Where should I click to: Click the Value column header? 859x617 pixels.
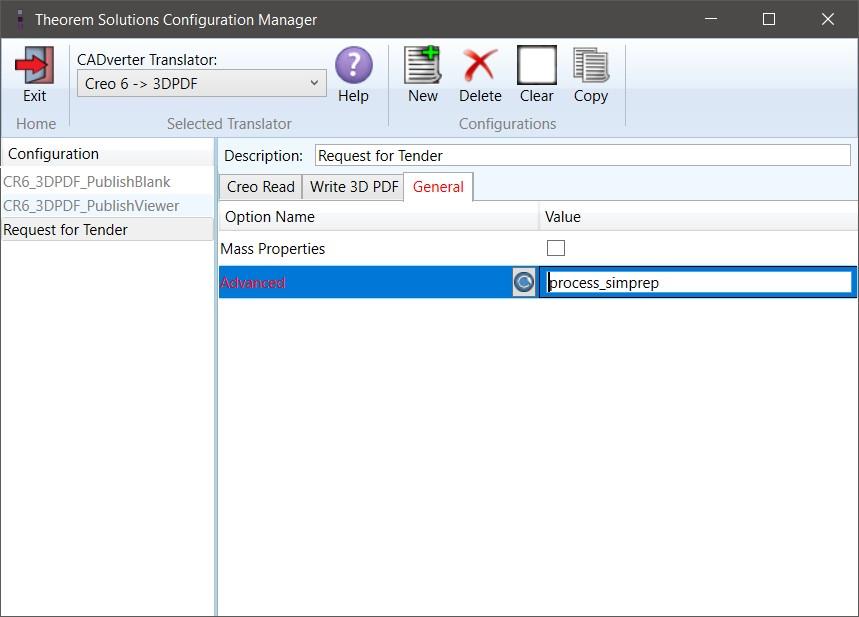pos(698,217)
